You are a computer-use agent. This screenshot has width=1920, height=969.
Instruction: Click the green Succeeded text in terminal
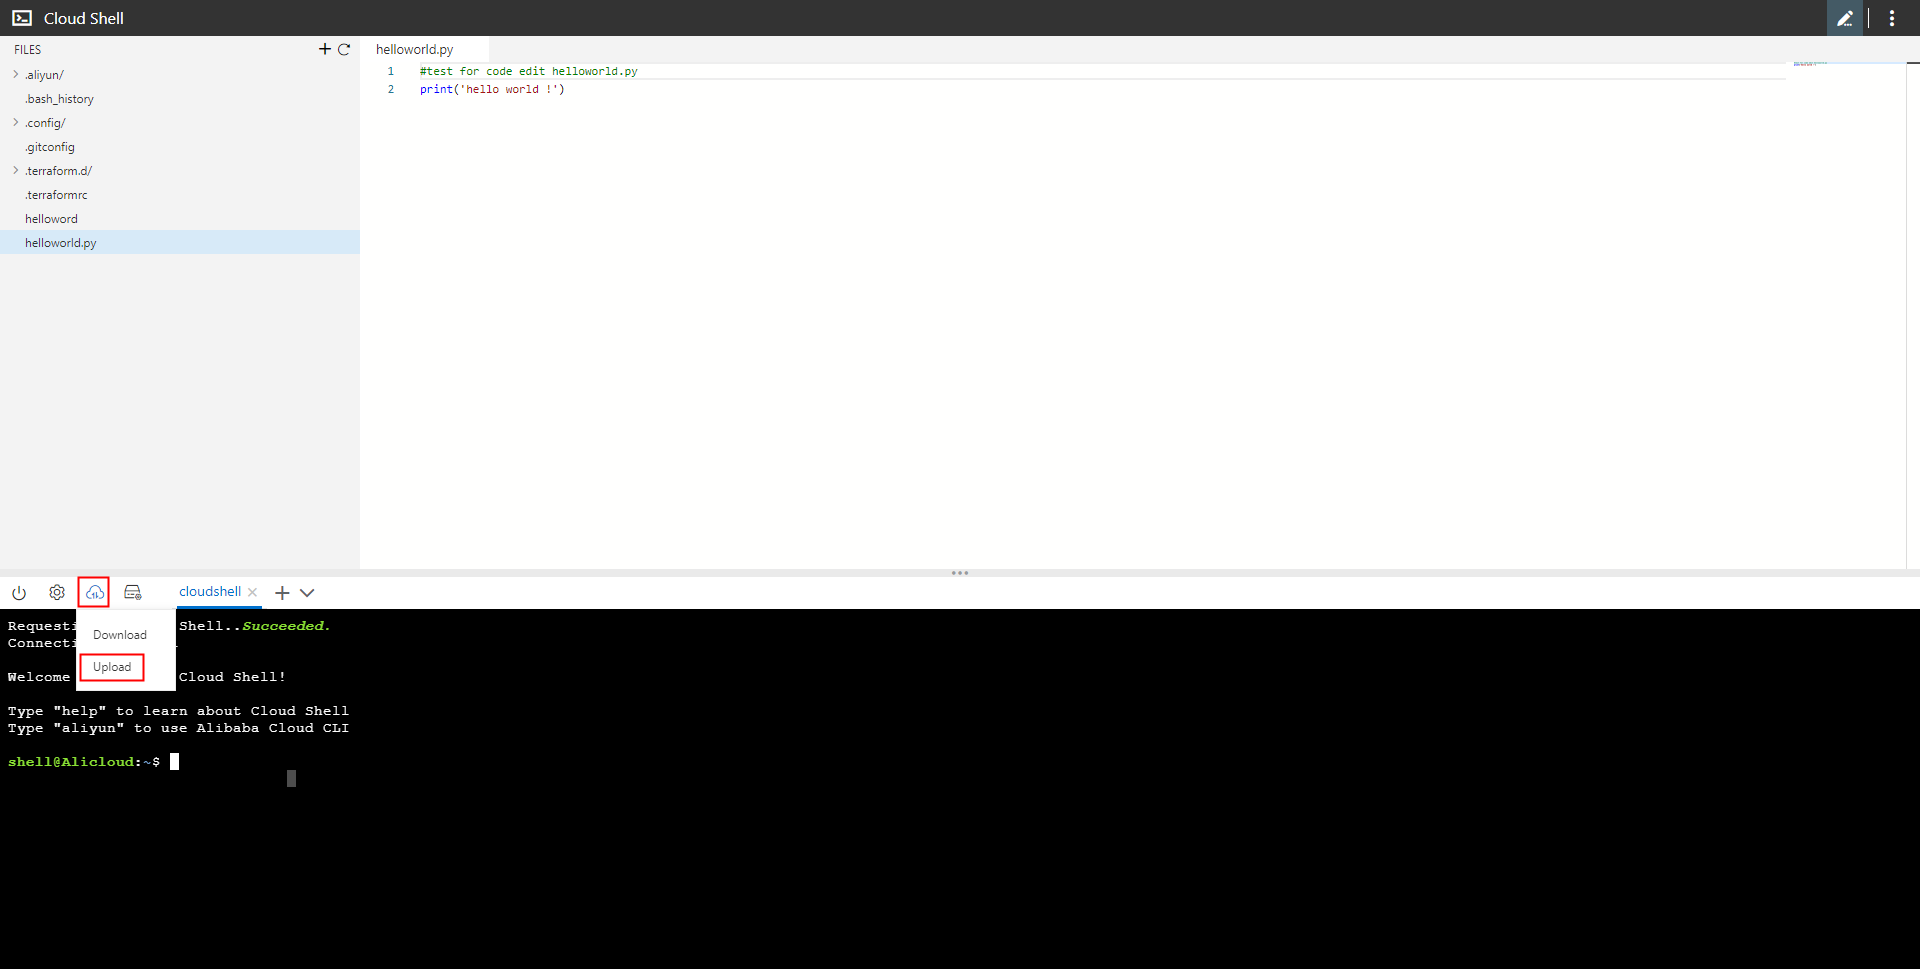click(x=286, y=626)
